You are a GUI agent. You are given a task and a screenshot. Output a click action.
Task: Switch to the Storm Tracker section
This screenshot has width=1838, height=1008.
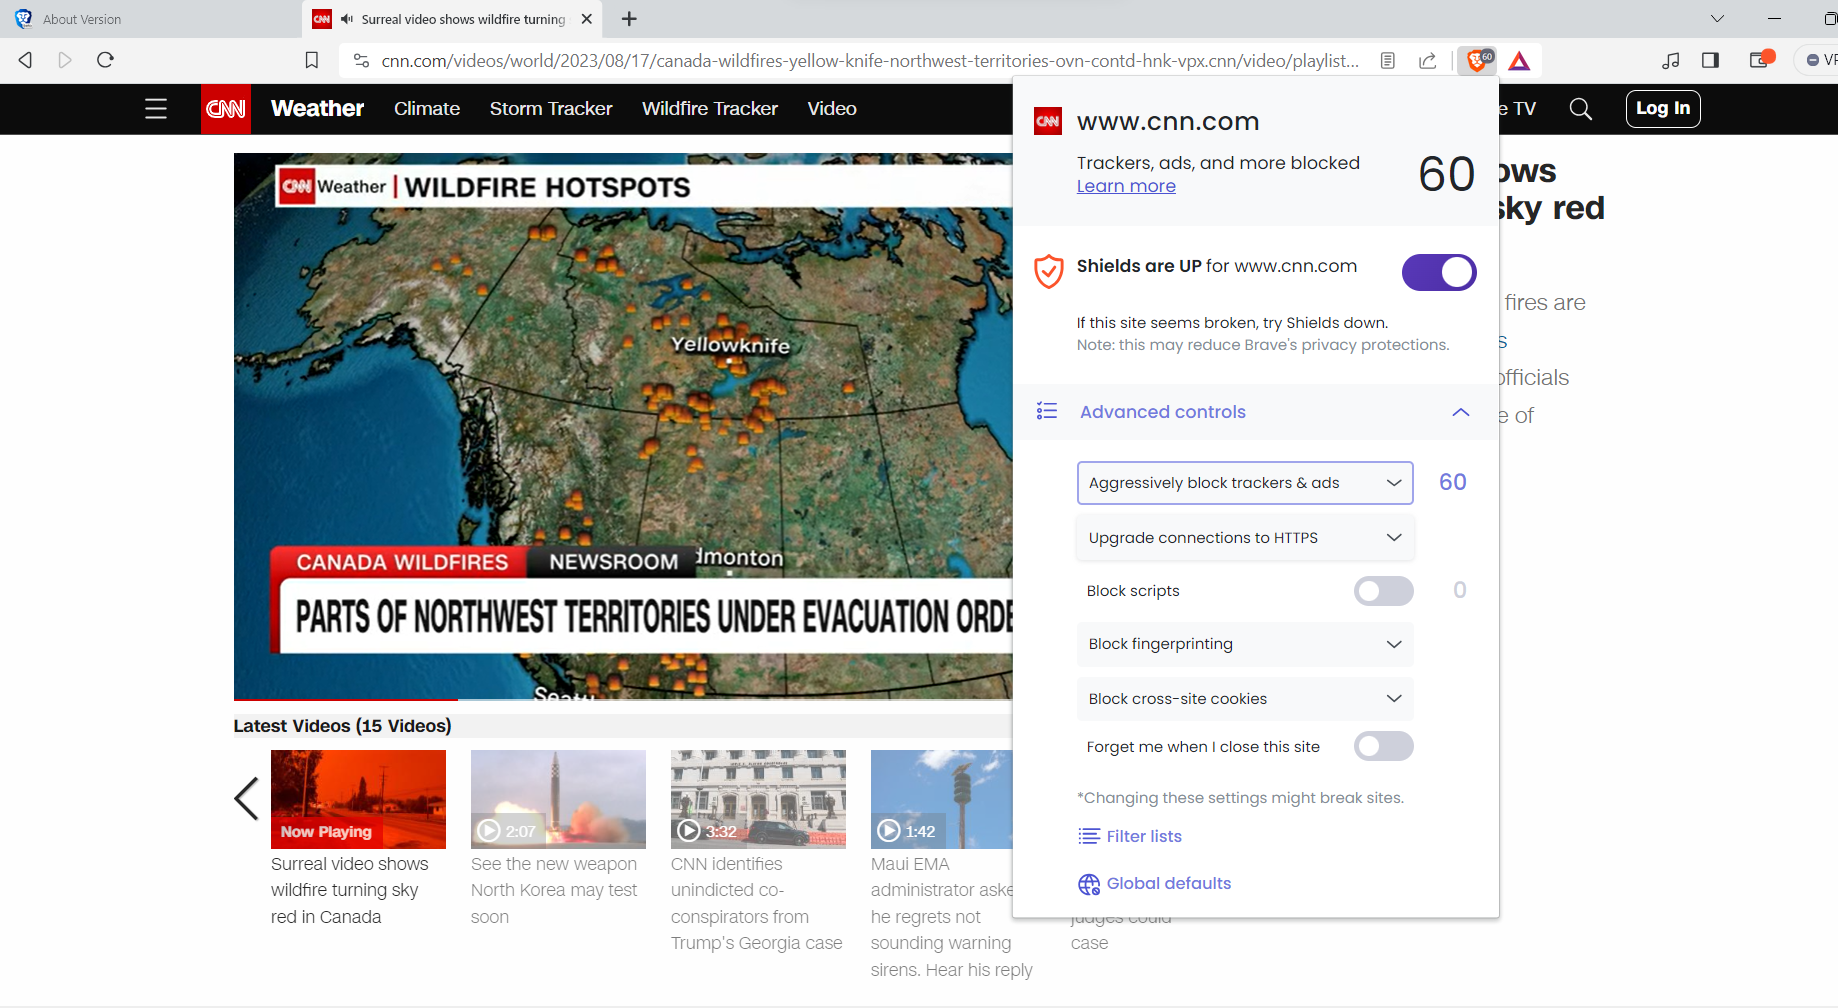[551, 109]
